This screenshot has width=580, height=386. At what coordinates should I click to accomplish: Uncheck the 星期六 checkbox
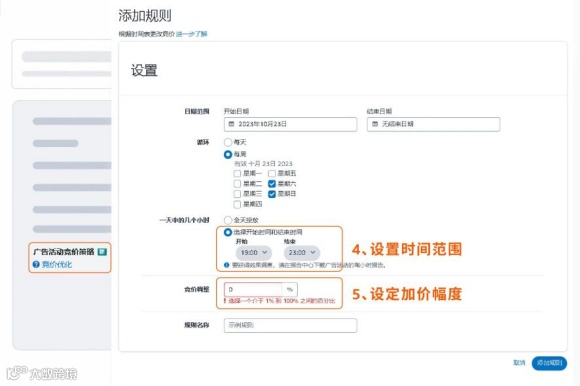(272, 184)
